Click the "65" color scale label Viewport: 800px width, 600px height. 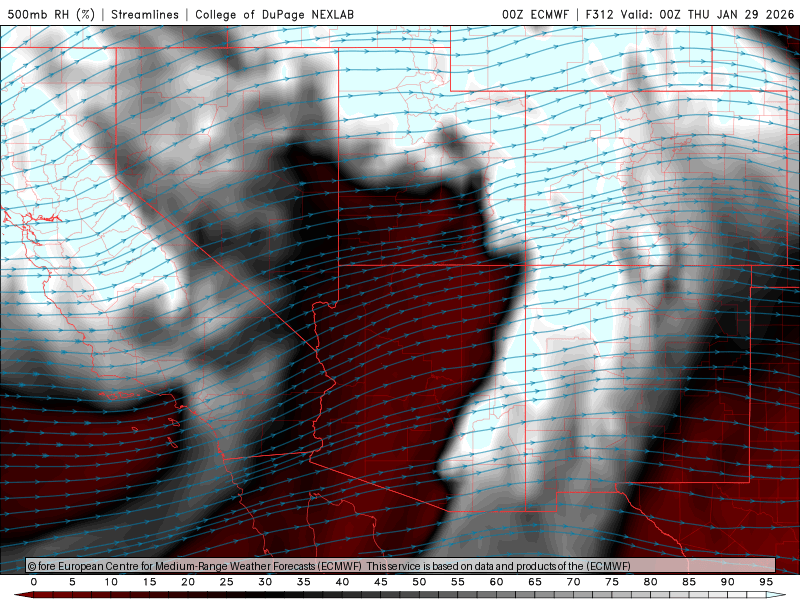(534, 582)
